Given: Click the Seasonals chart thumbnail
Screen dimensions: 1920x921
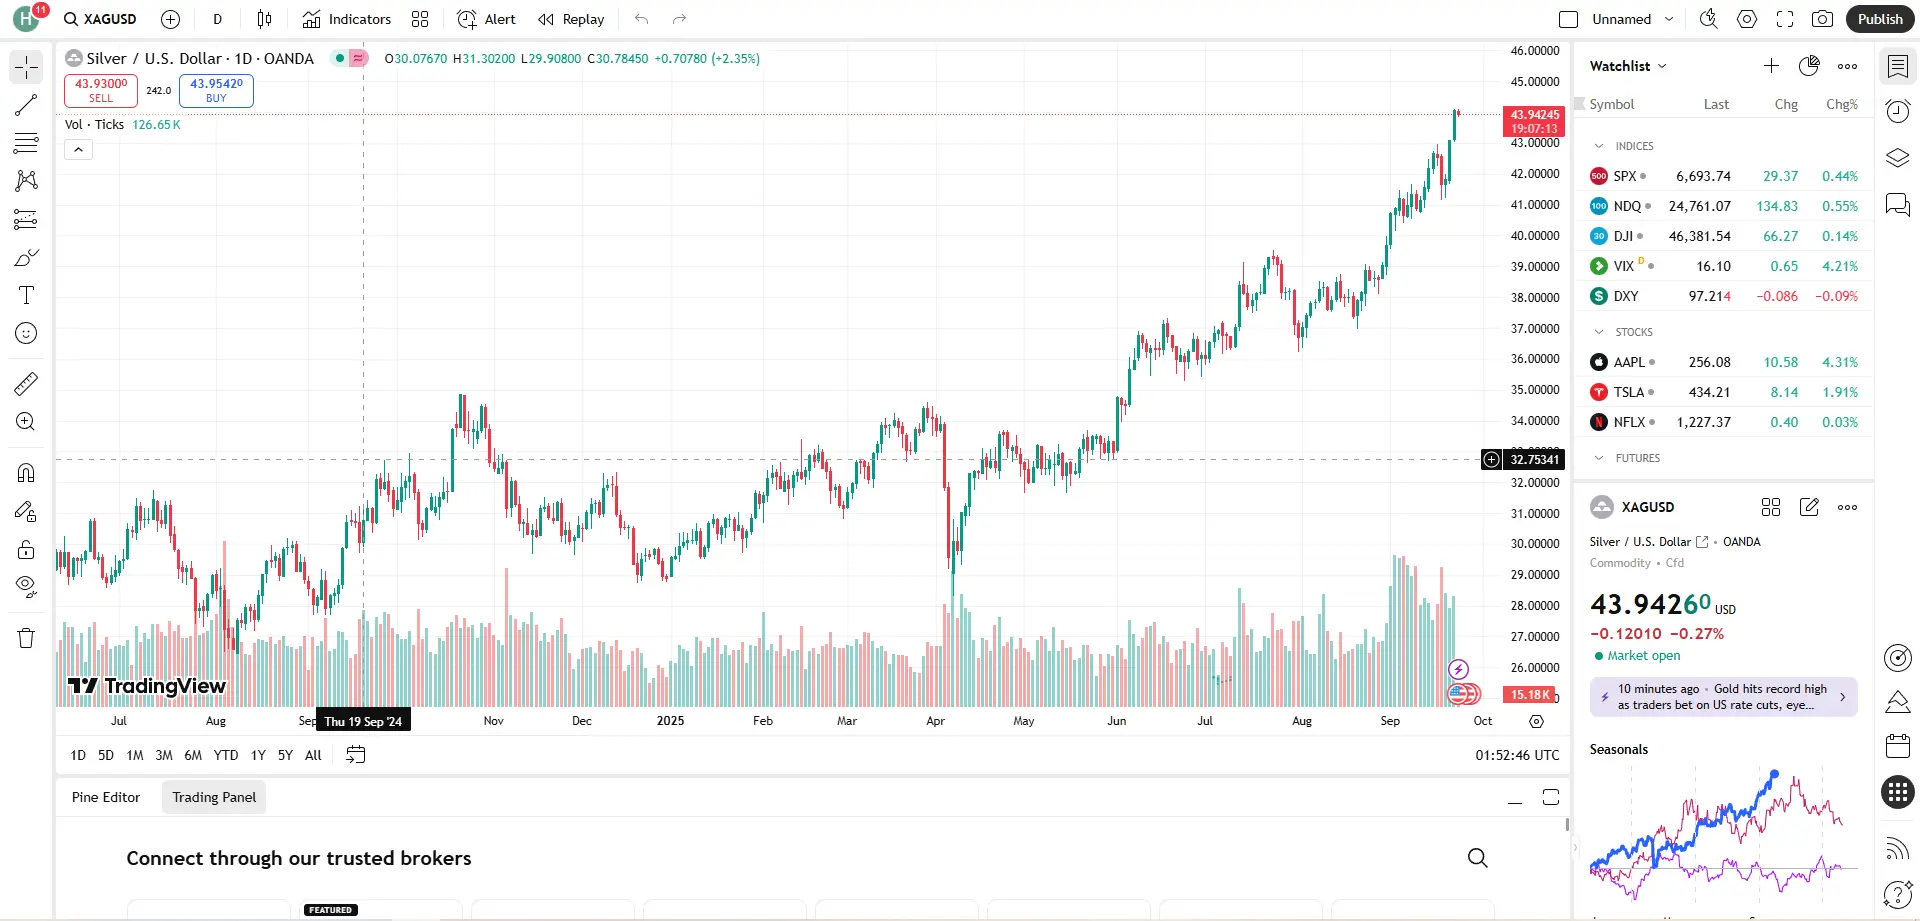Looking at the screenshot, I should [x=1723, y=833].
